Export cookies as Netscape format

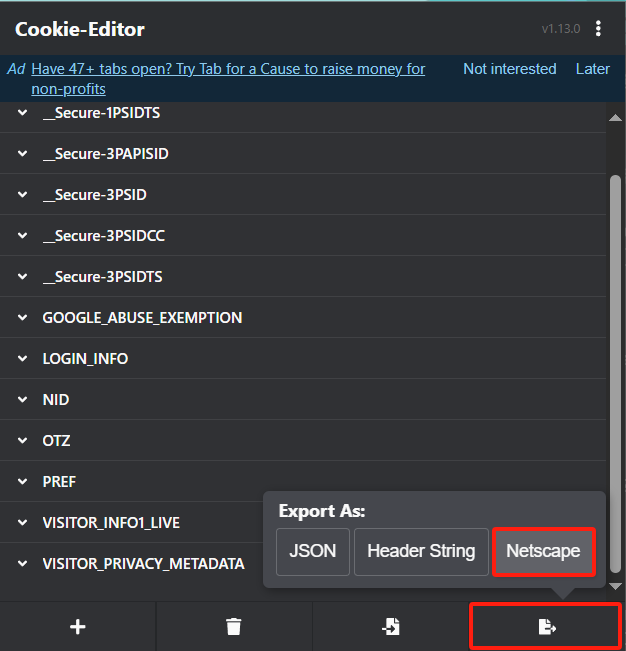click(x=543, y=551)
